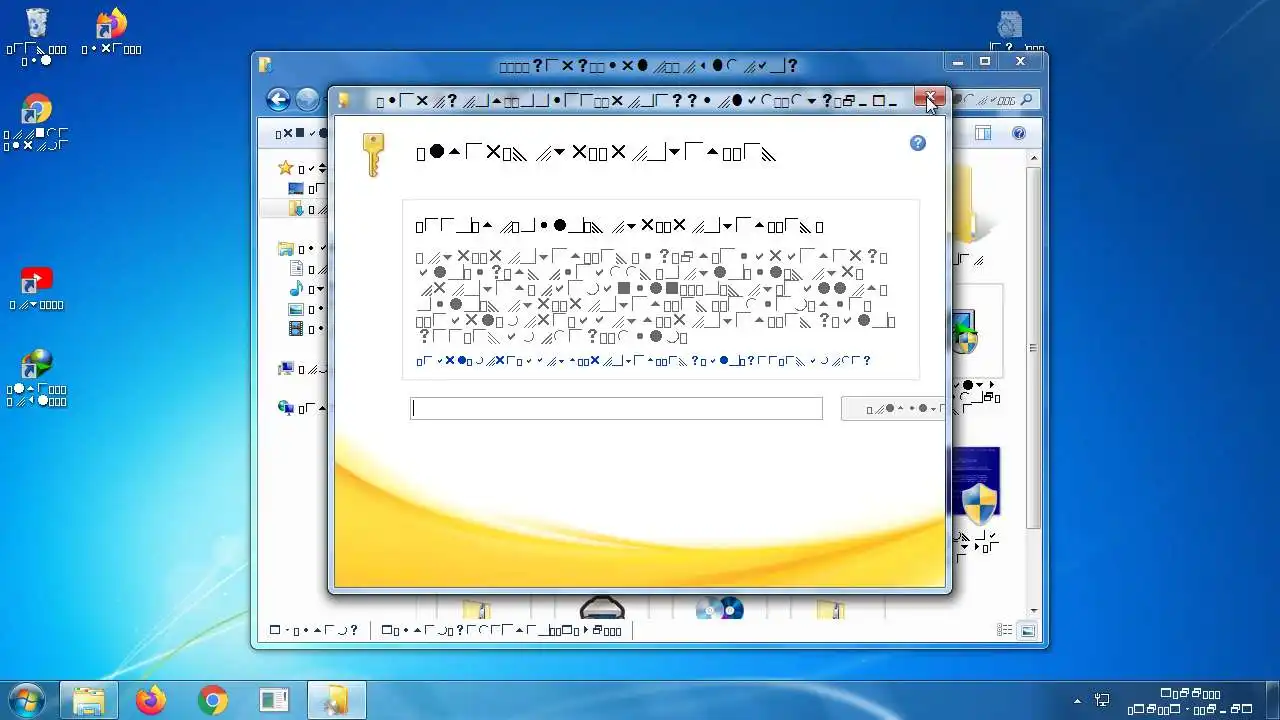Click the fourth pinned taskbar app icon
The height and width of the screenshot is (720, 1280).
tap(274, 700)
